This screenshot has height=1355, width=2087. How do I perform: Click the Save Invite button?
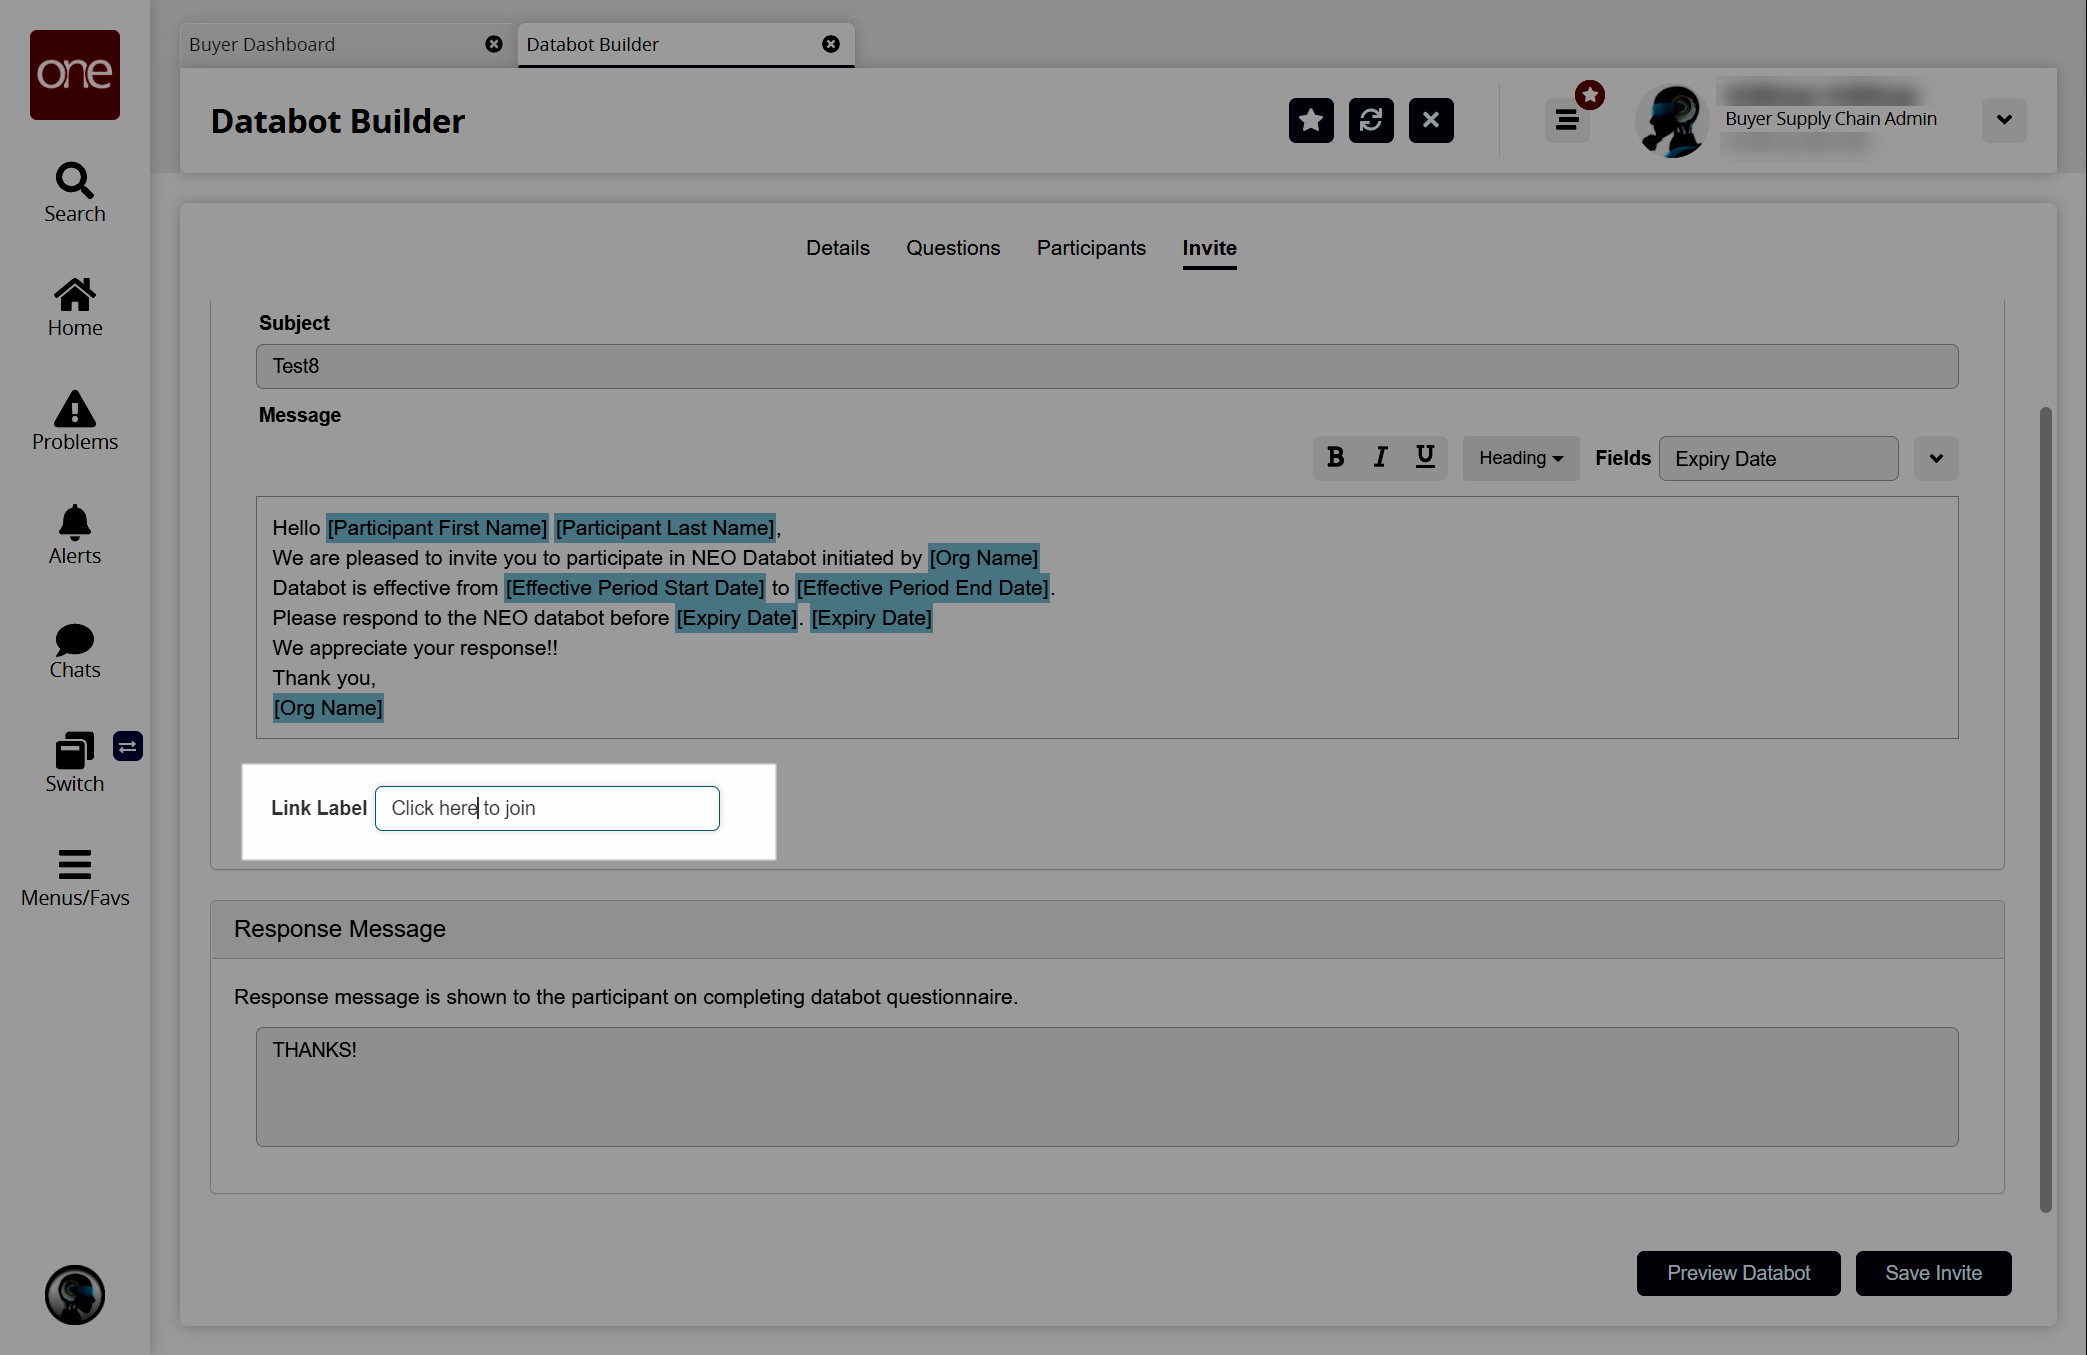1933,1273
